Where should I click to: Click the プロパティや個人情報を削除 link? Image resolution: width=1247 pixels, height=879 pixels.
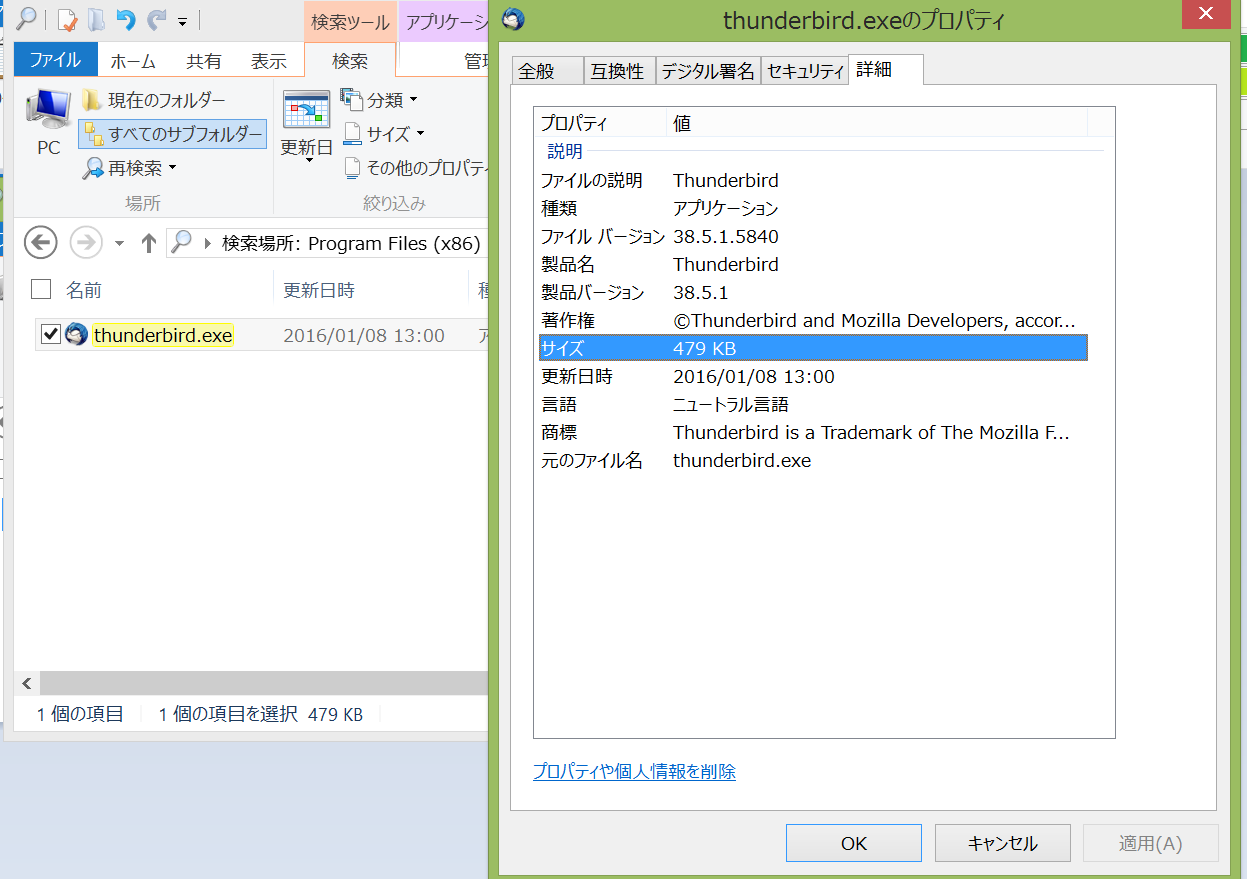point(634,772)
